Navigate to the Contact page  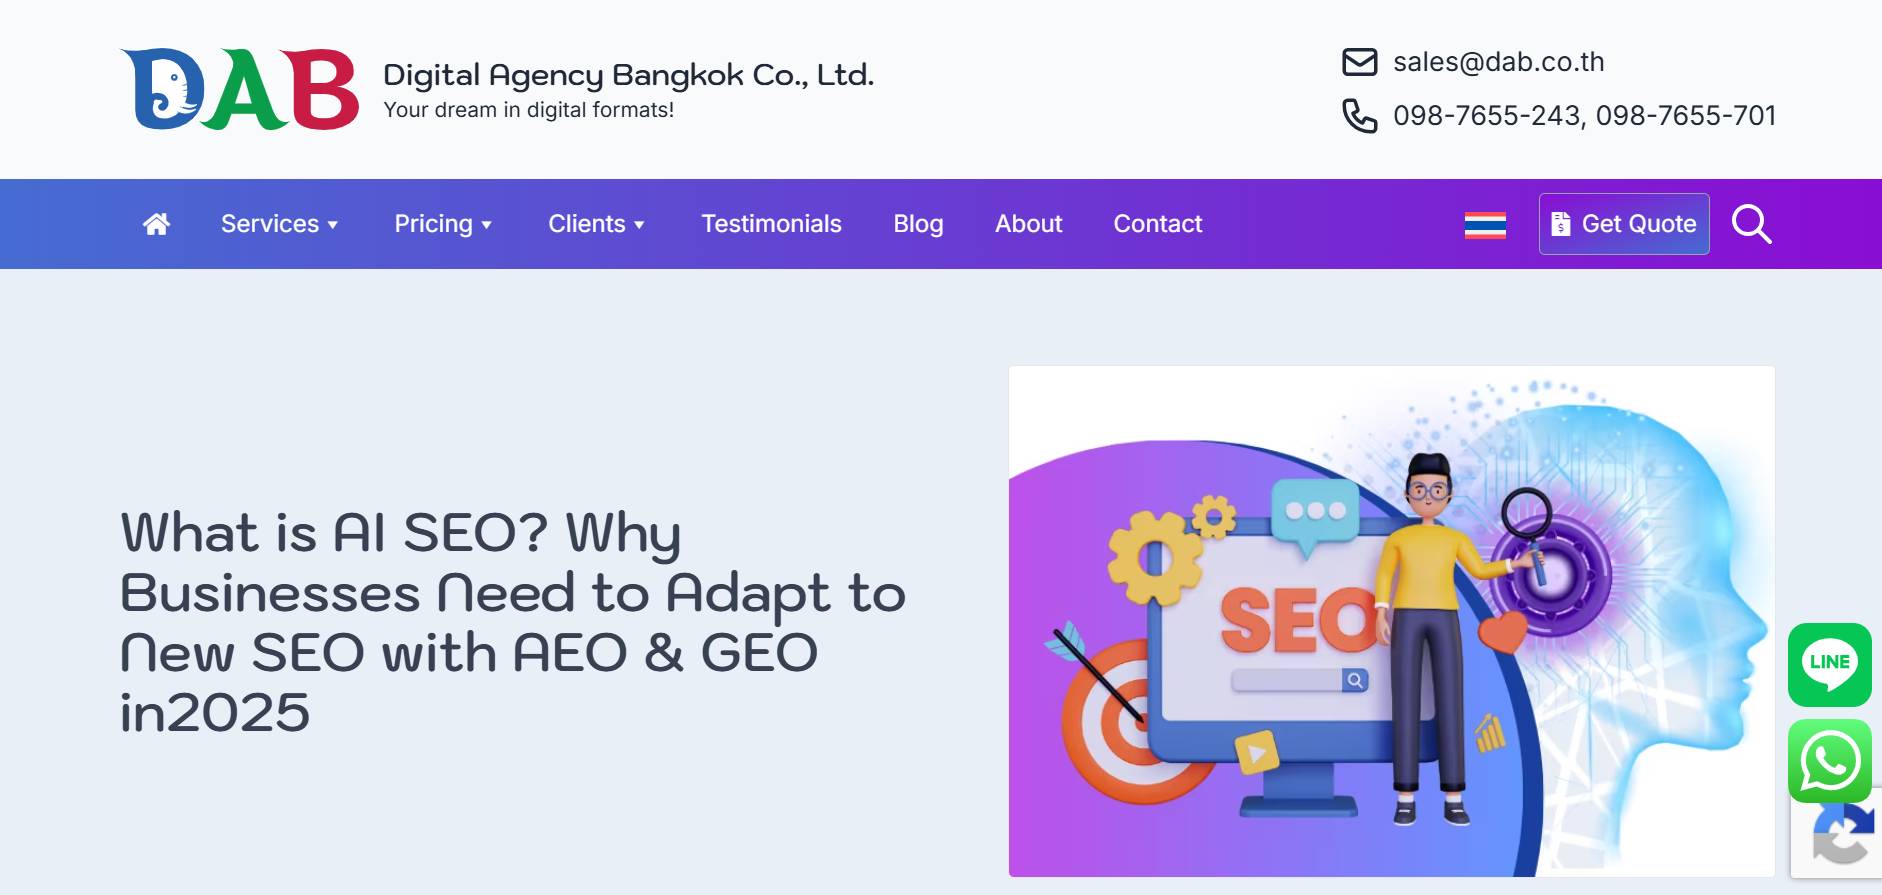pos(1158,224)
